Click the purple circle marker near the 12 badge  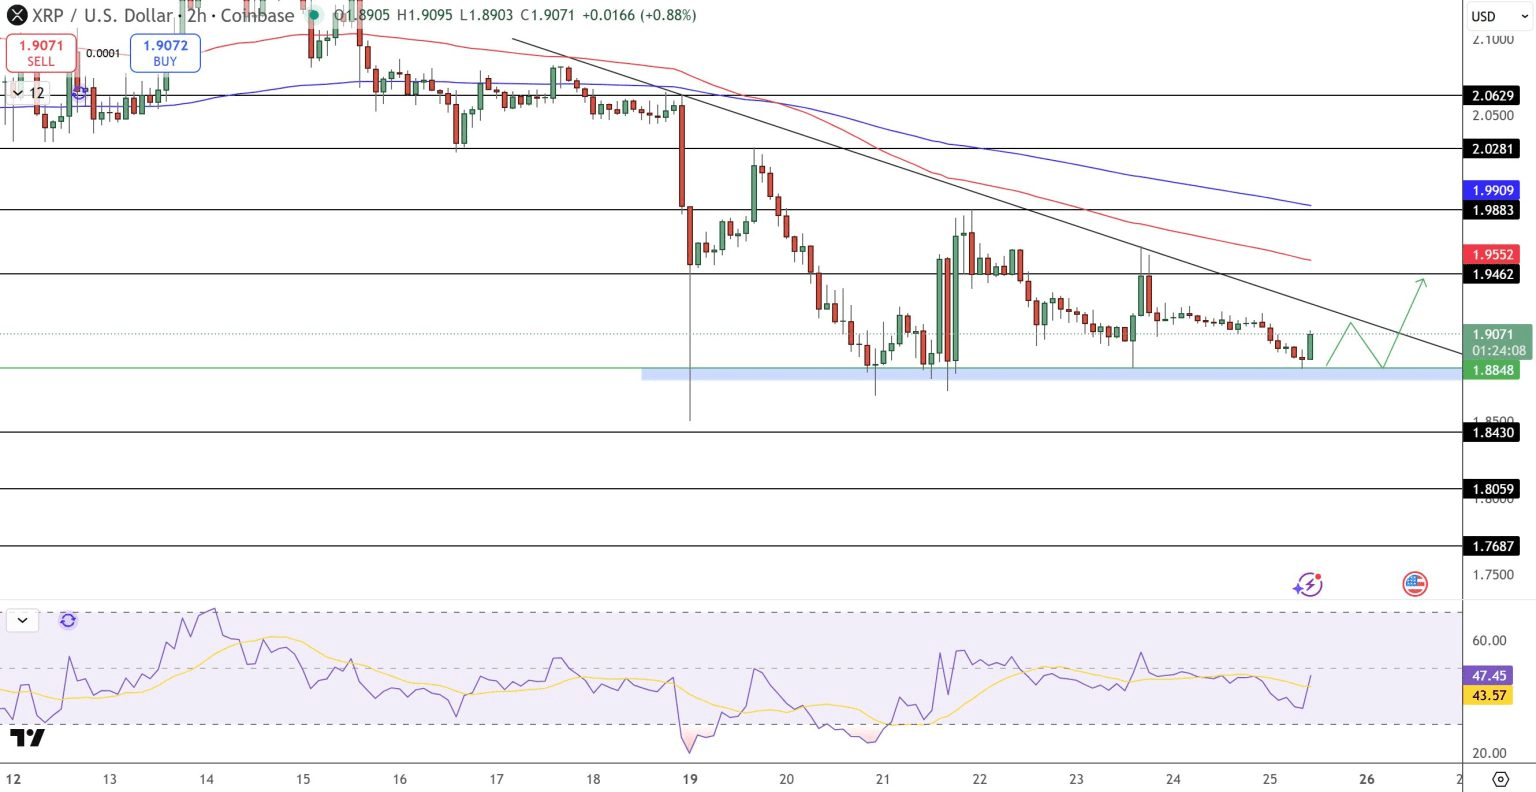(78, 92)
